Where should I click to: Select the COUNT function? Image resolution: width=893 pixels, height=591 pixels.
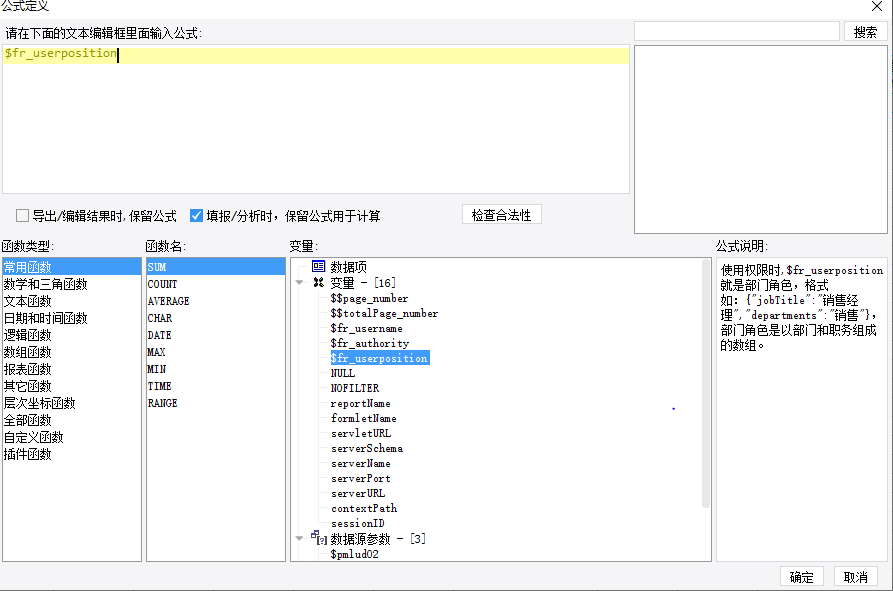coord(216,284)
